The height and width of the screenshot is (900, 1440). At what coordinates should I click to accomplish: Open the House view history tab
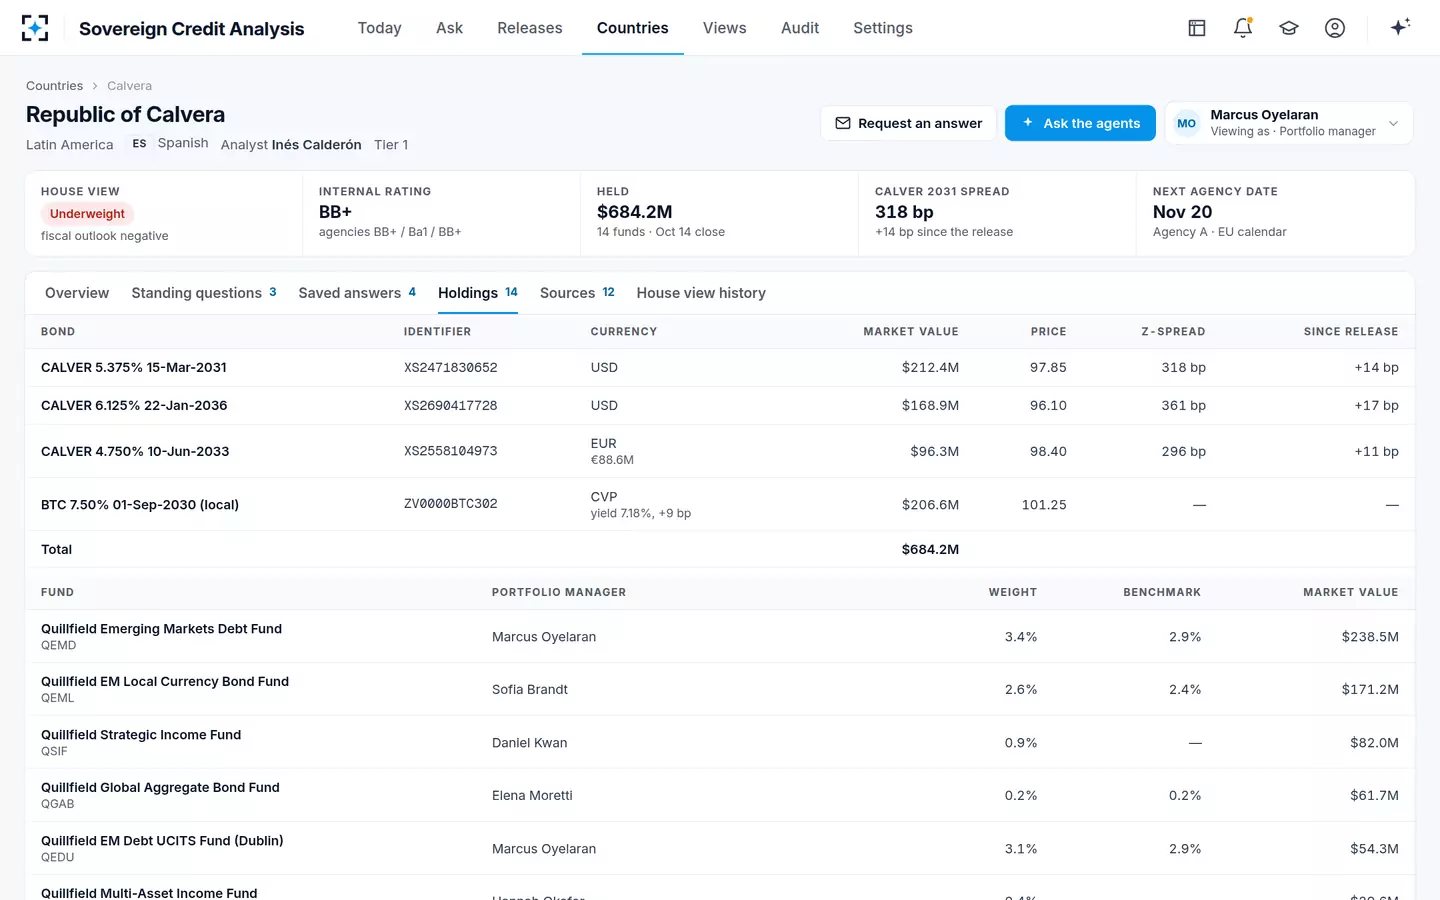coord(701,293)
